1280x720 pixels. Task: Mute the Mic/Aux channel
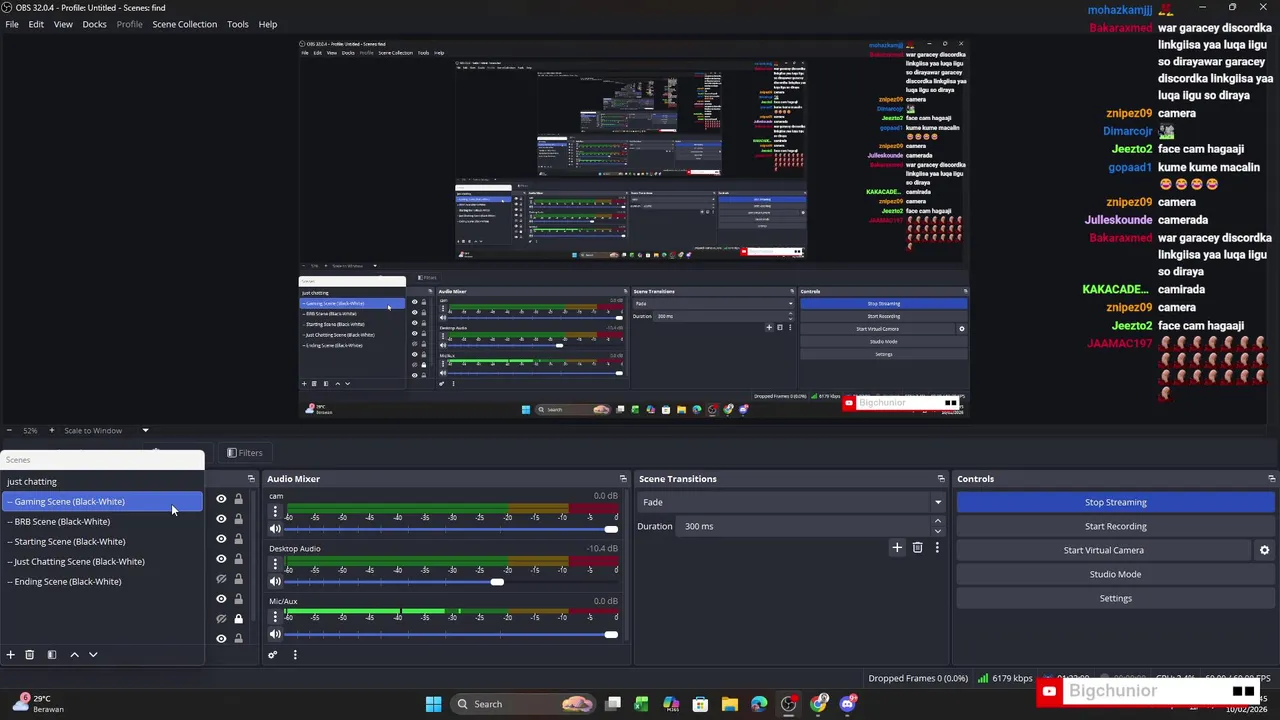(275, 634)
